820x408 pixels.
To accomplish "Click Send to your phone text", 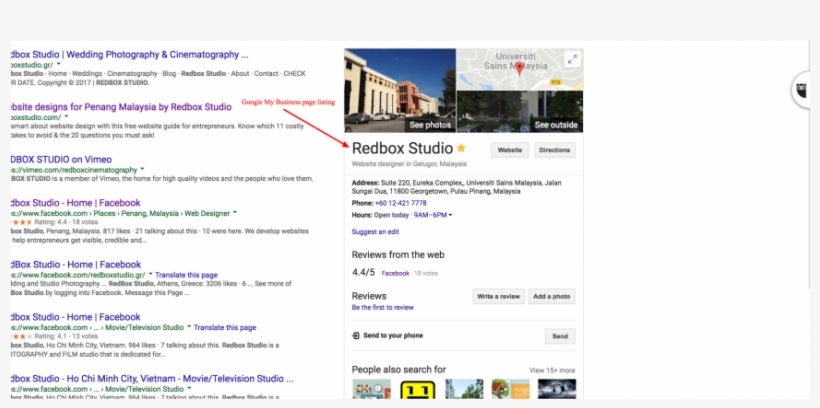I will (x=393, y=336).
